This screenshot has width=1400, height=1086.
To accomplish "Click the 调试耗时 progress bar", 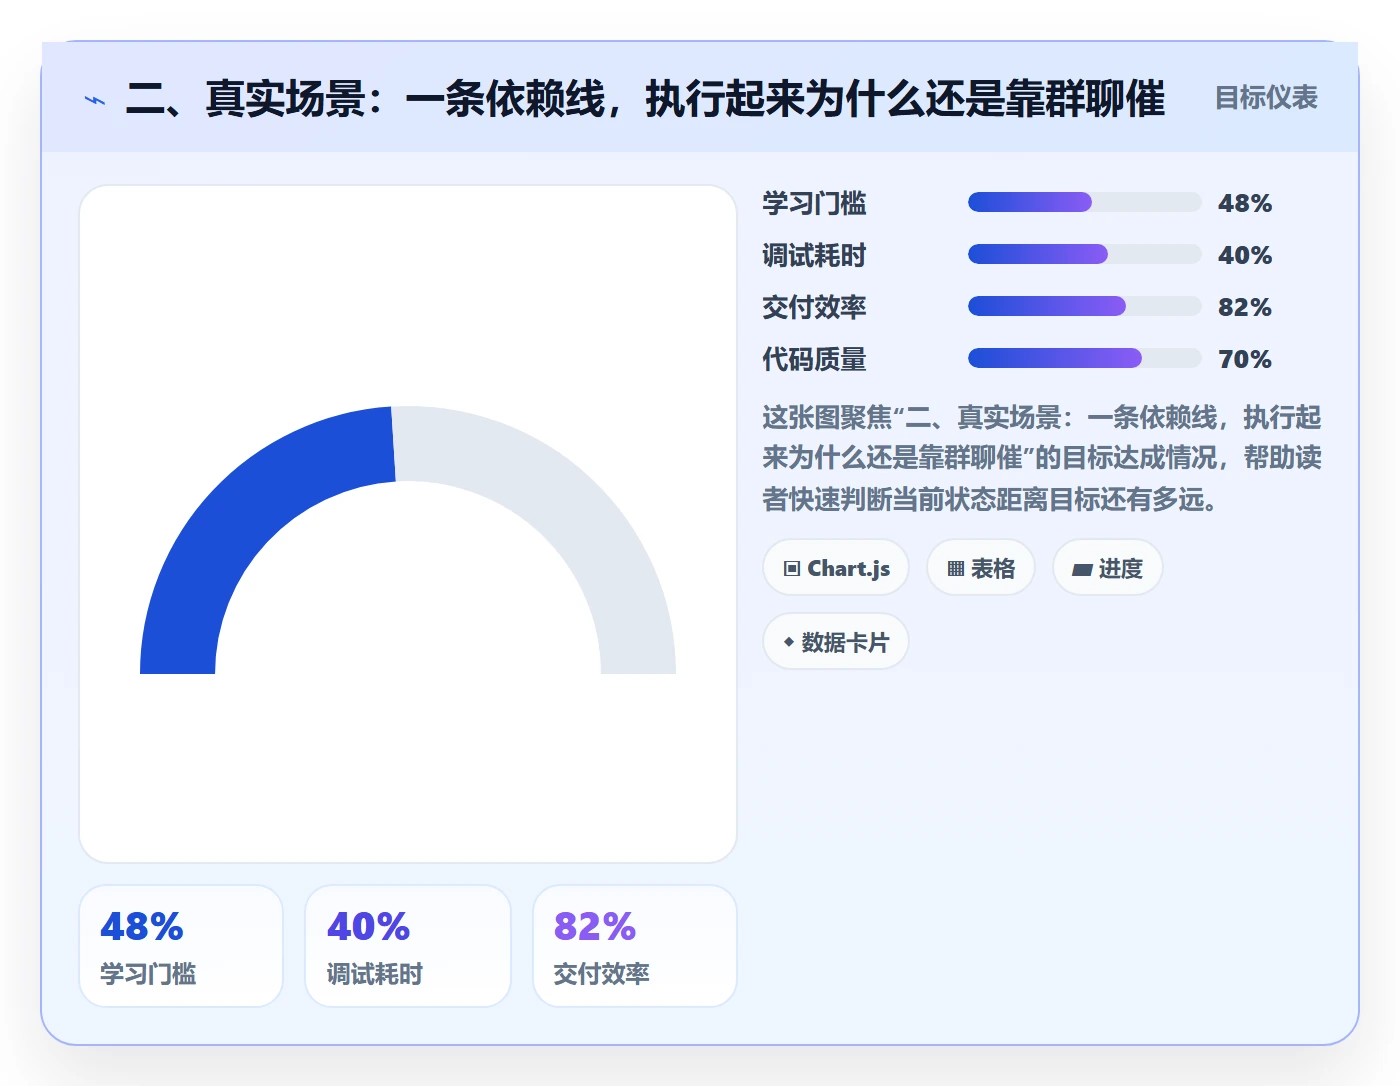I will point(1084,254).
